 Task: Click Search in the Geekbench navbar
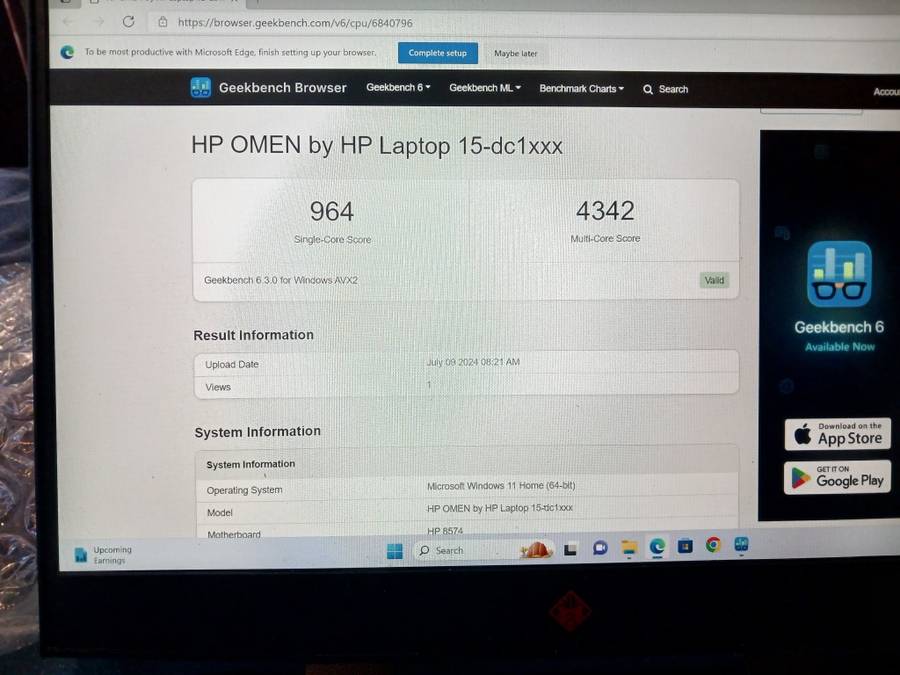pyautogui.click(x=666, y=89)
